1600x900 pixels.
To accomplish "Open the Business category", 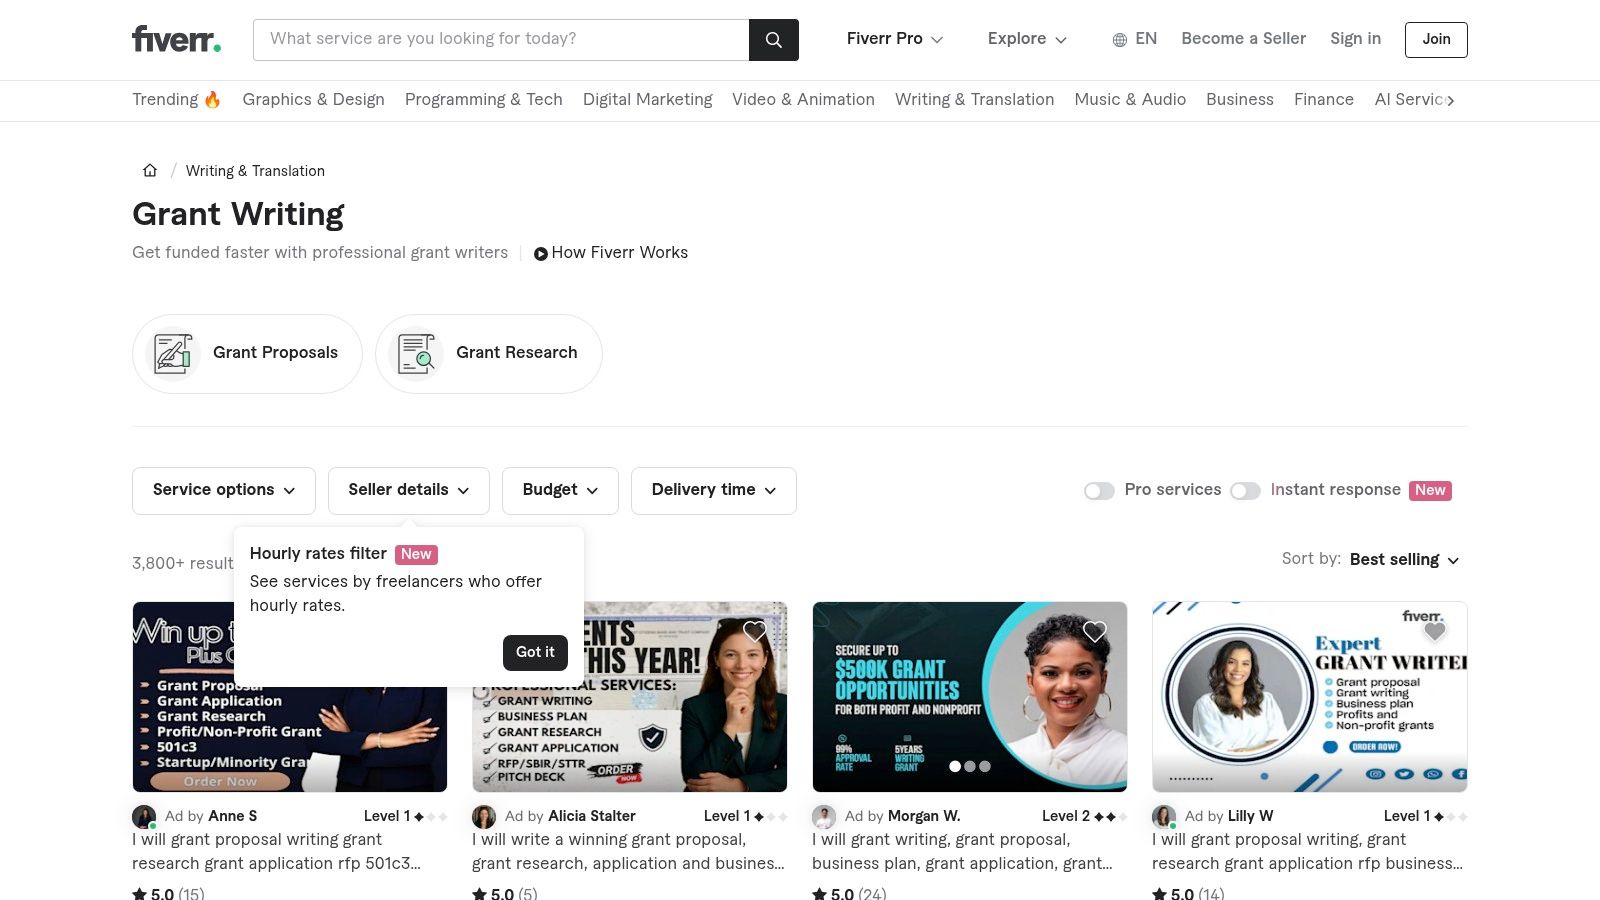I will click(x=1240, y=99).
